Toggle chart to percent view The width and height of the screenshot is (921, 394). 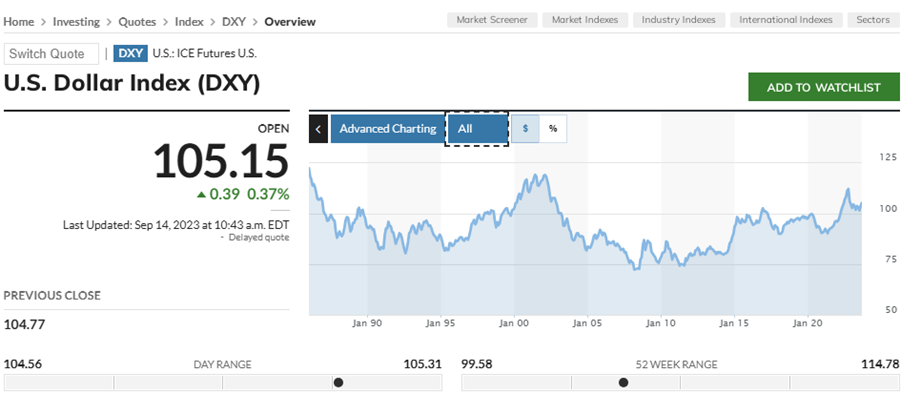click(553, 129)
